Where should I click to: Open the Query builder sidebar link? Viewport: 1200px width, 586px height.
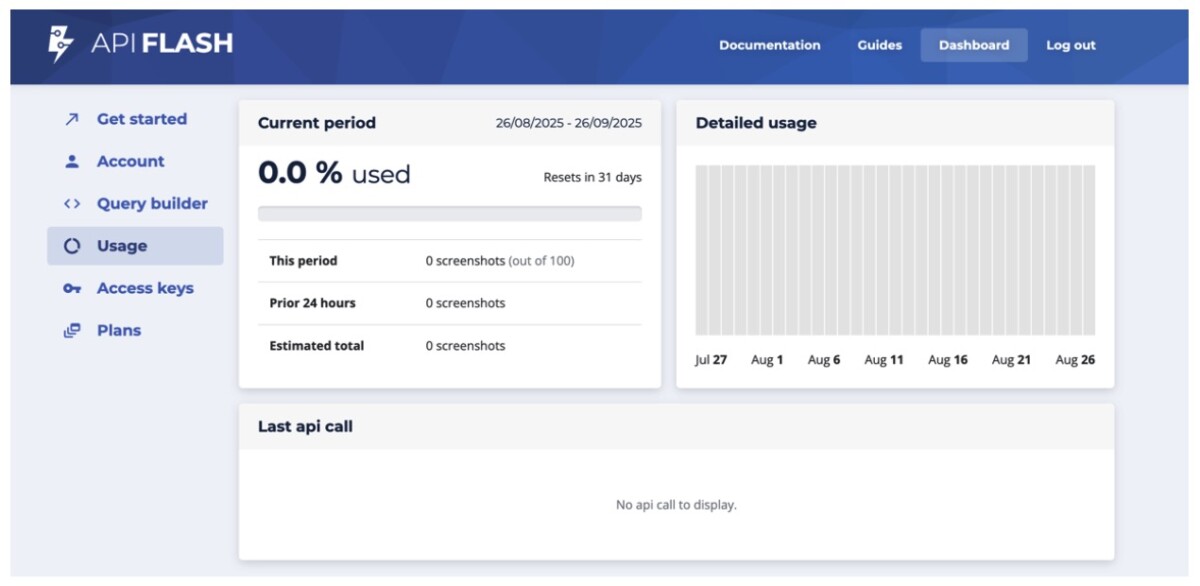(152, 204)
